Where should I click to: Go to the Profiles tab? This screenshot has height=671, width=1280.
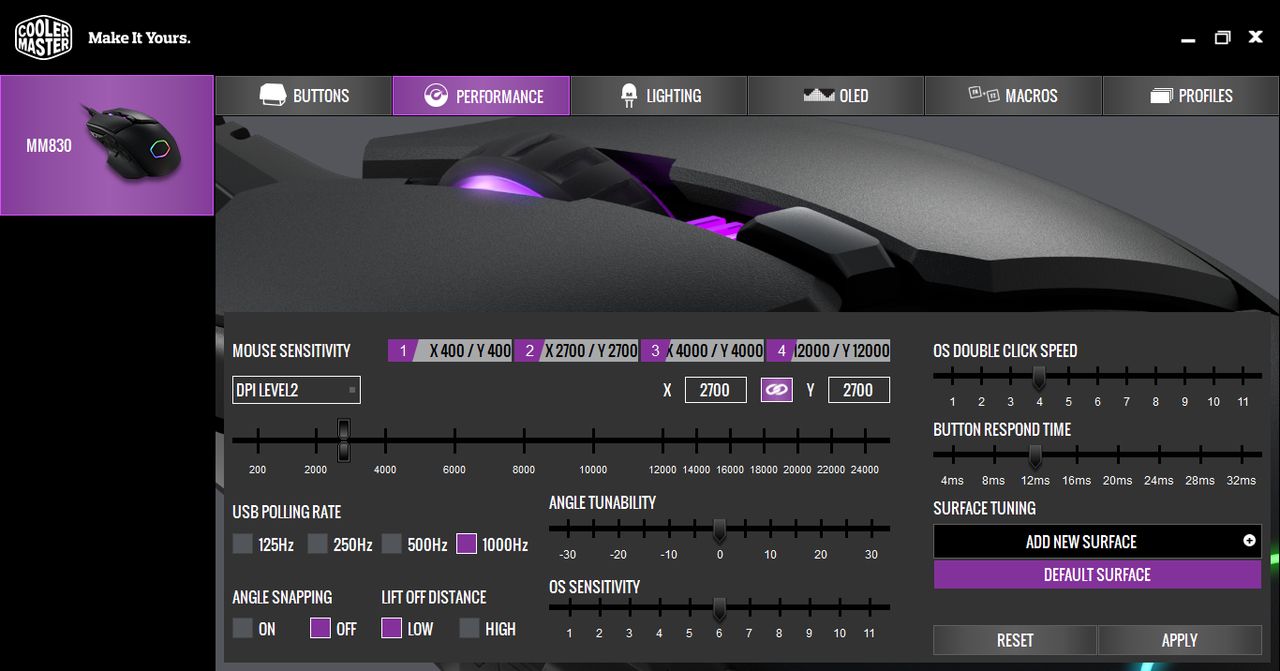pos(1191,96)
